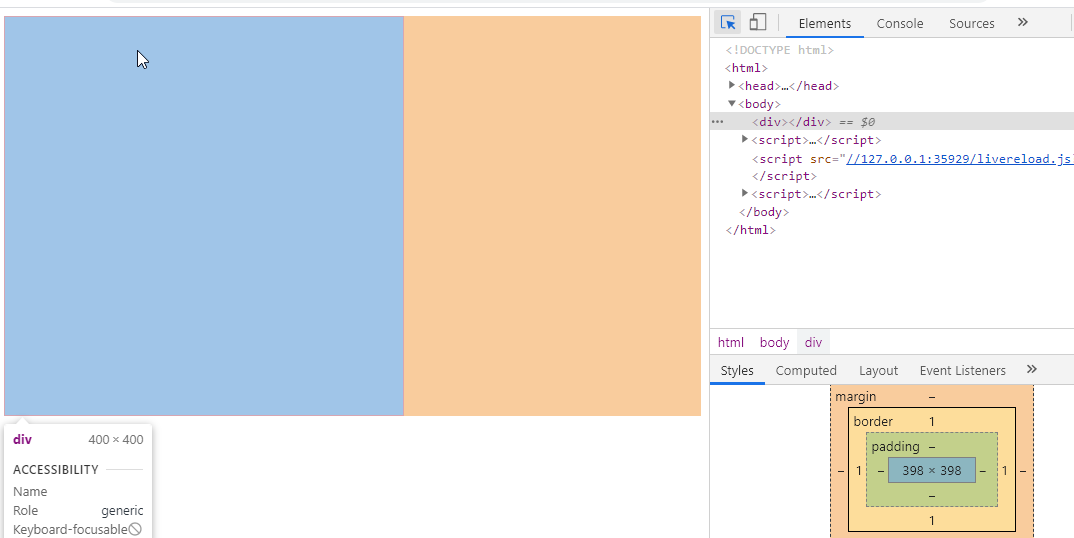Click html in the breadcrumb bar

tap(730, 342)
